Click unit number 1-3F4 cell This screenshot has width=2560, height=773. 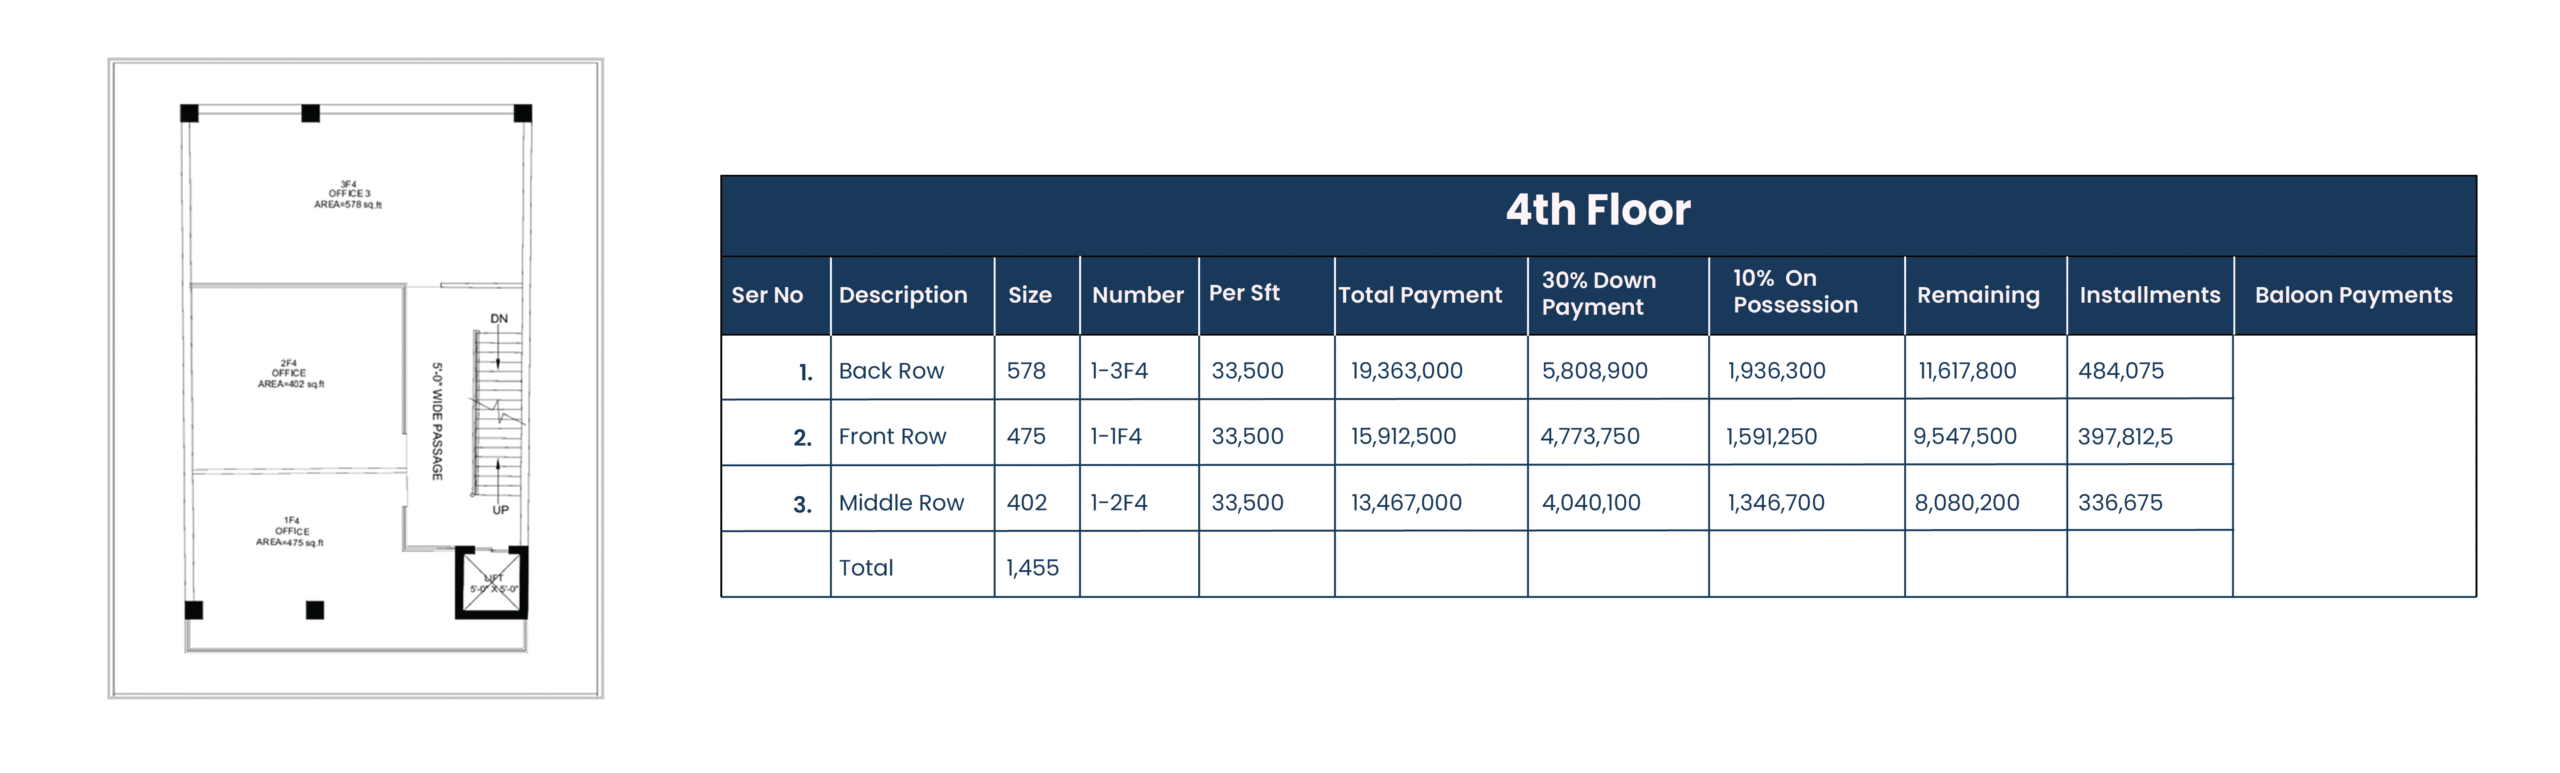tap(1119, 371)
